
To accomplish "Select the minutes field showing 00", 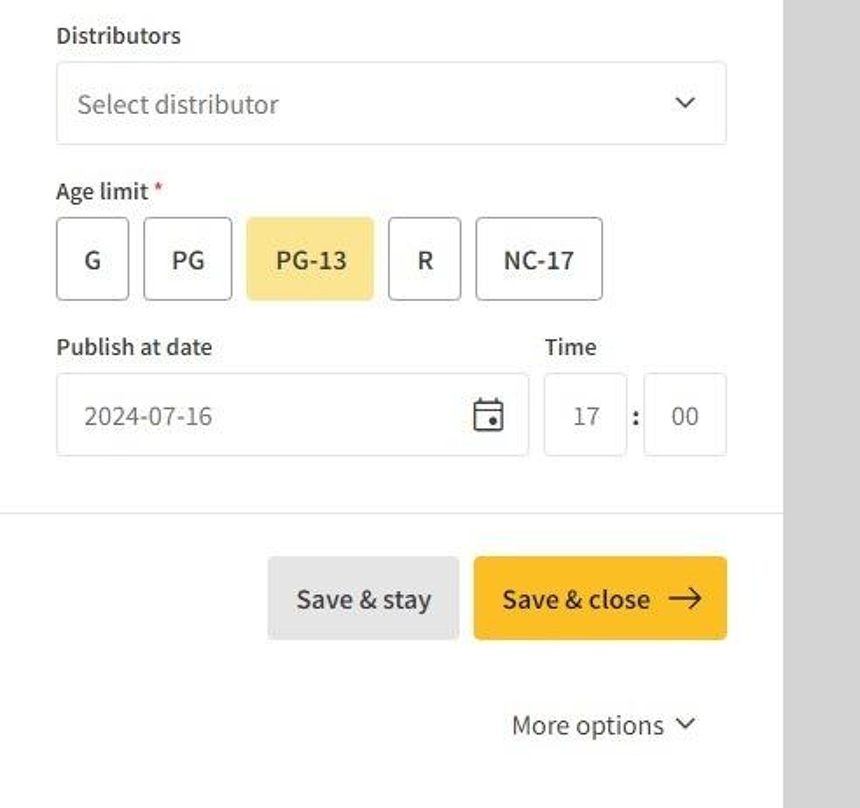I will click(x=685, y=415).
